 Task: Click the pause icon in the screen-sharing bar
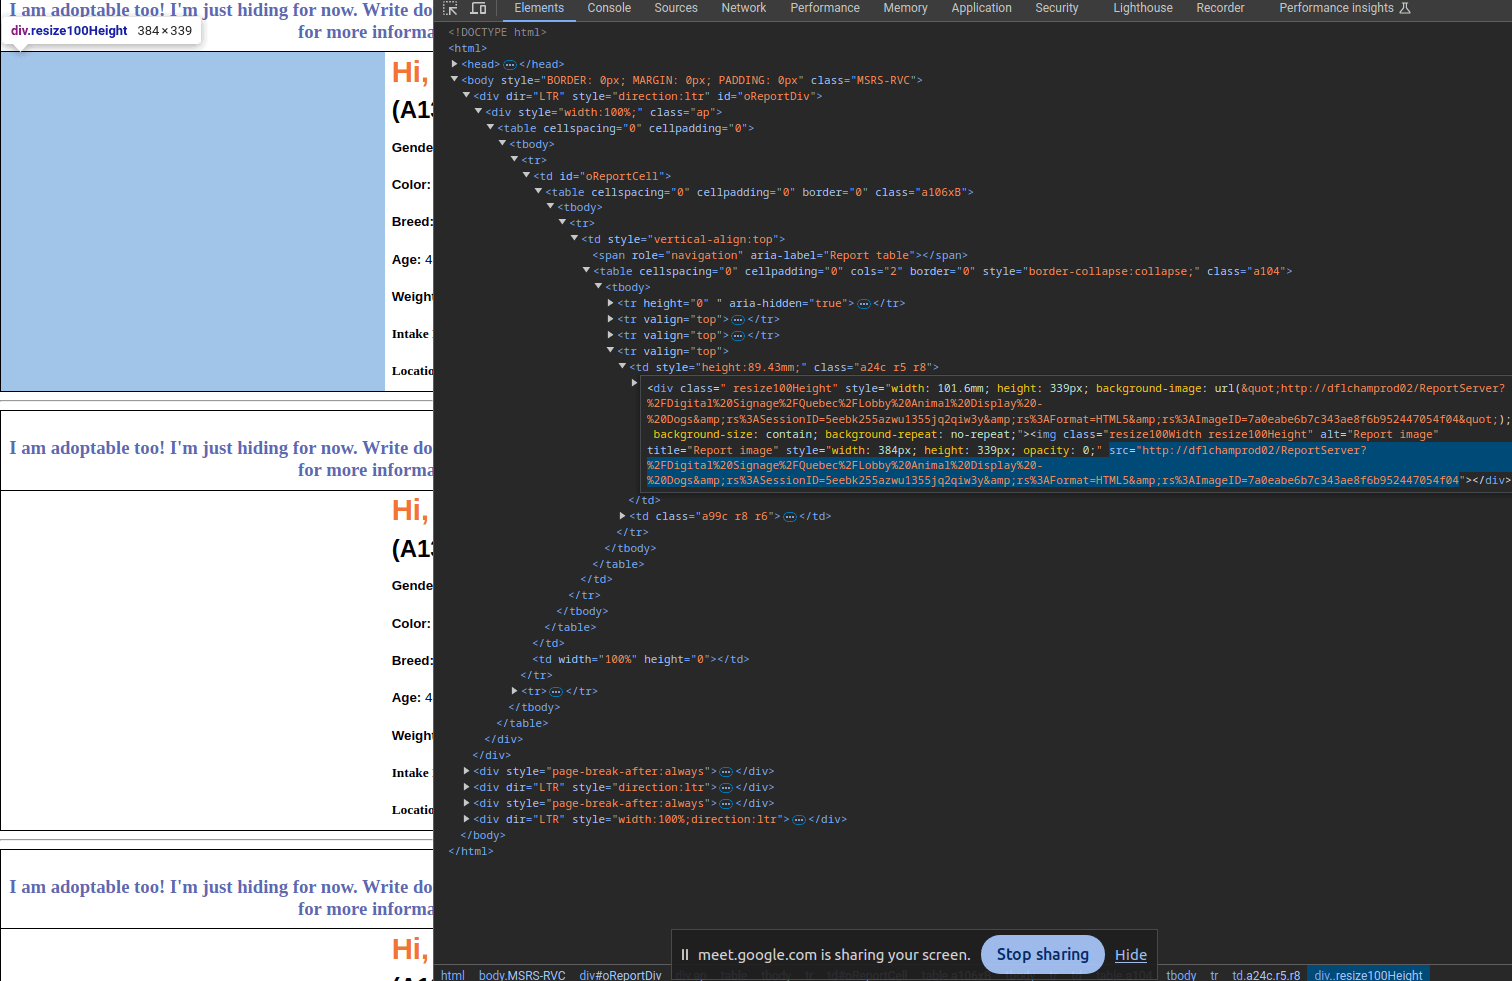(x=685, y=955)
